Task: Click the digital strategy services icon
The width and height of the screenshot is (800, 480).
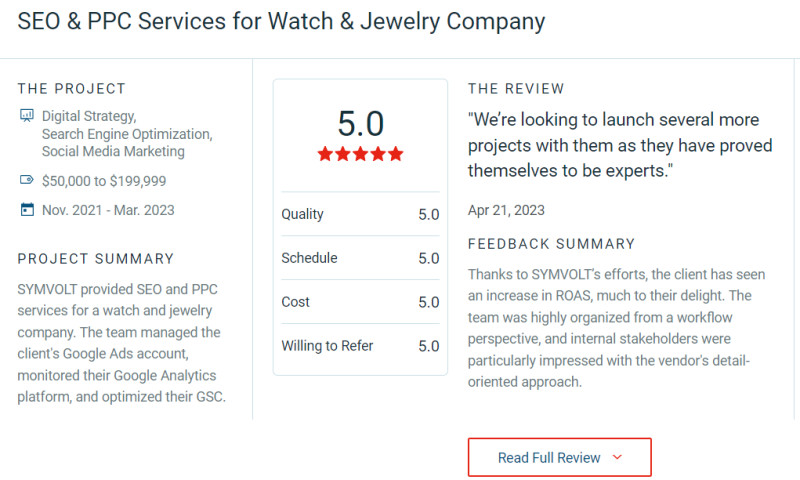Action: (x=27, y=116)
